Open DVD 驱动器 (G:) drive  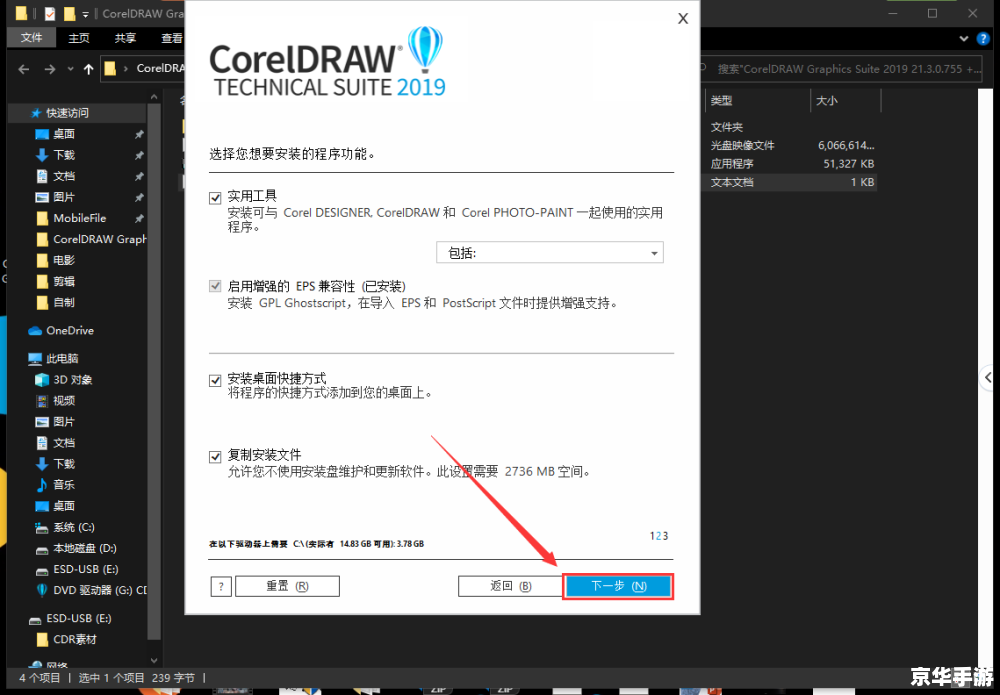pyautogui.click(x=100, y=590)
